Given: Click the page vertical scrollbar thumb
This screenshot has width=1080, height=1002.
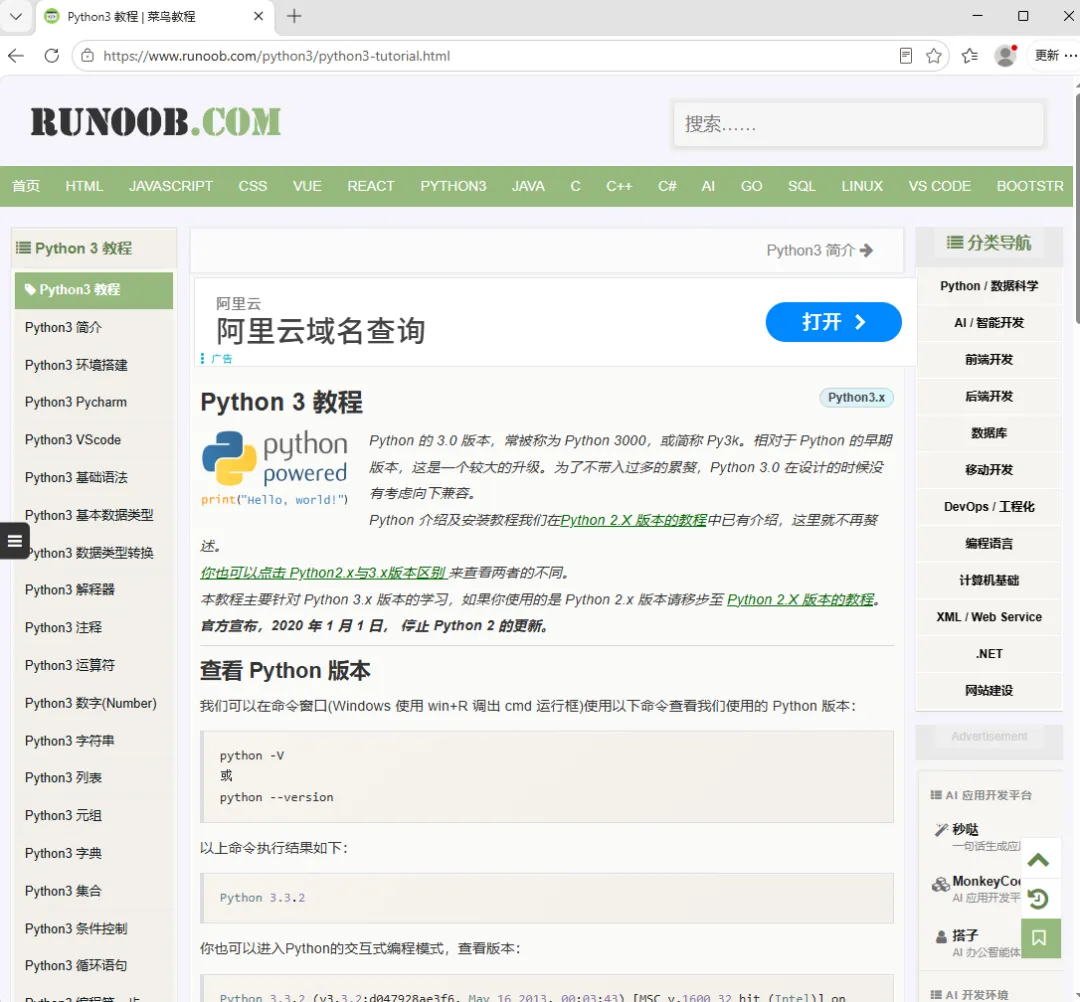Looking at the screenshot, I should (x=1076, y=208).
